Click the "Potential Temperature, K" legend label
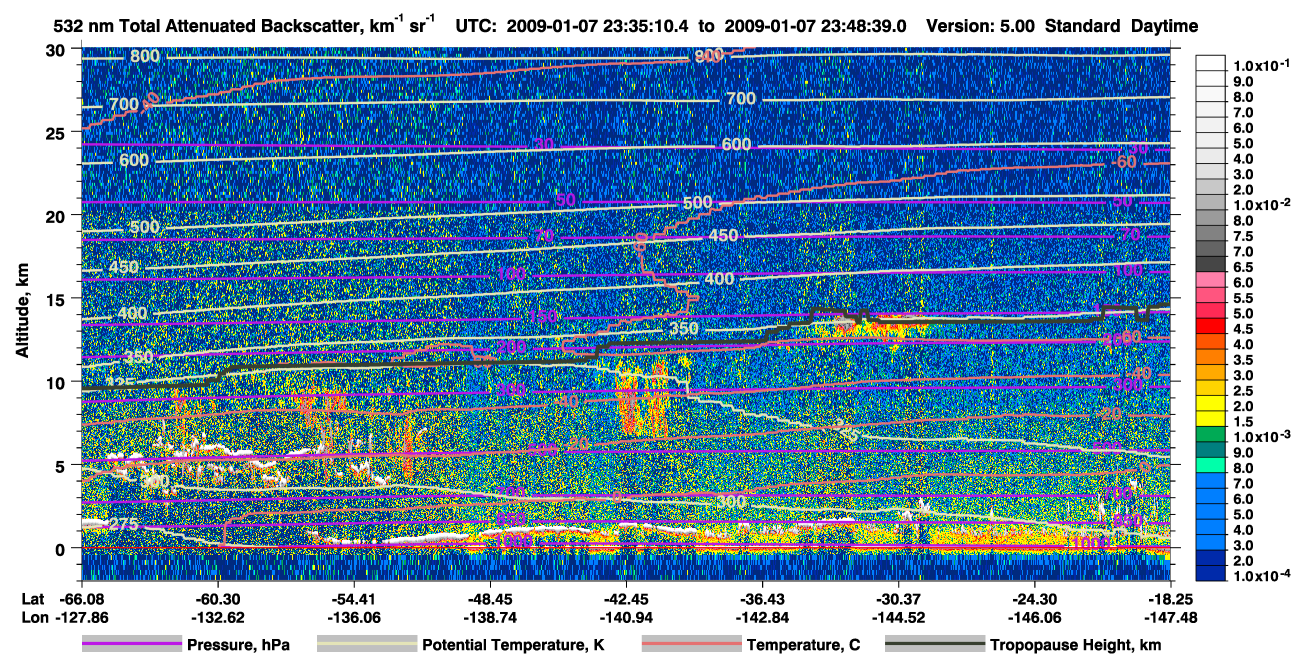The image size is (1300, 667). tap(514, 646)
